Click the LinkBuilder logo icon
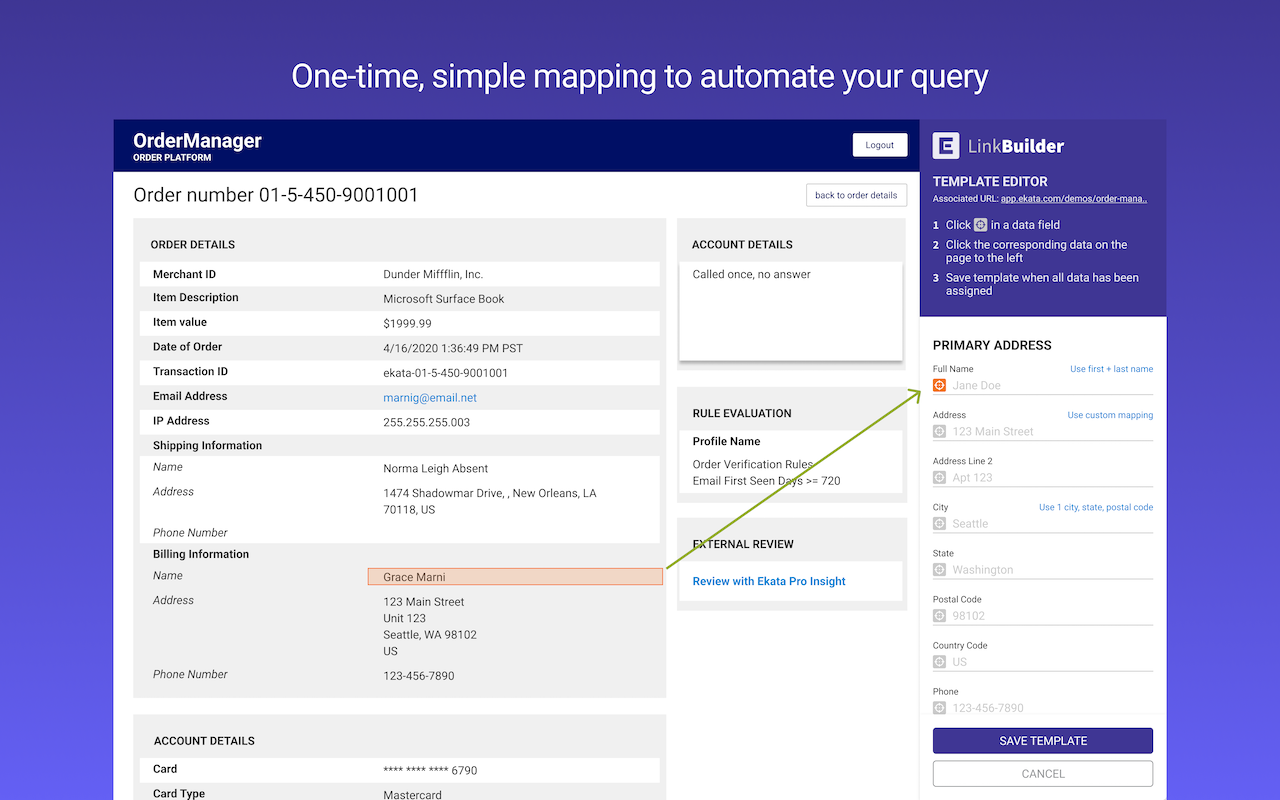1280x800 pixels. coord(946,146)
